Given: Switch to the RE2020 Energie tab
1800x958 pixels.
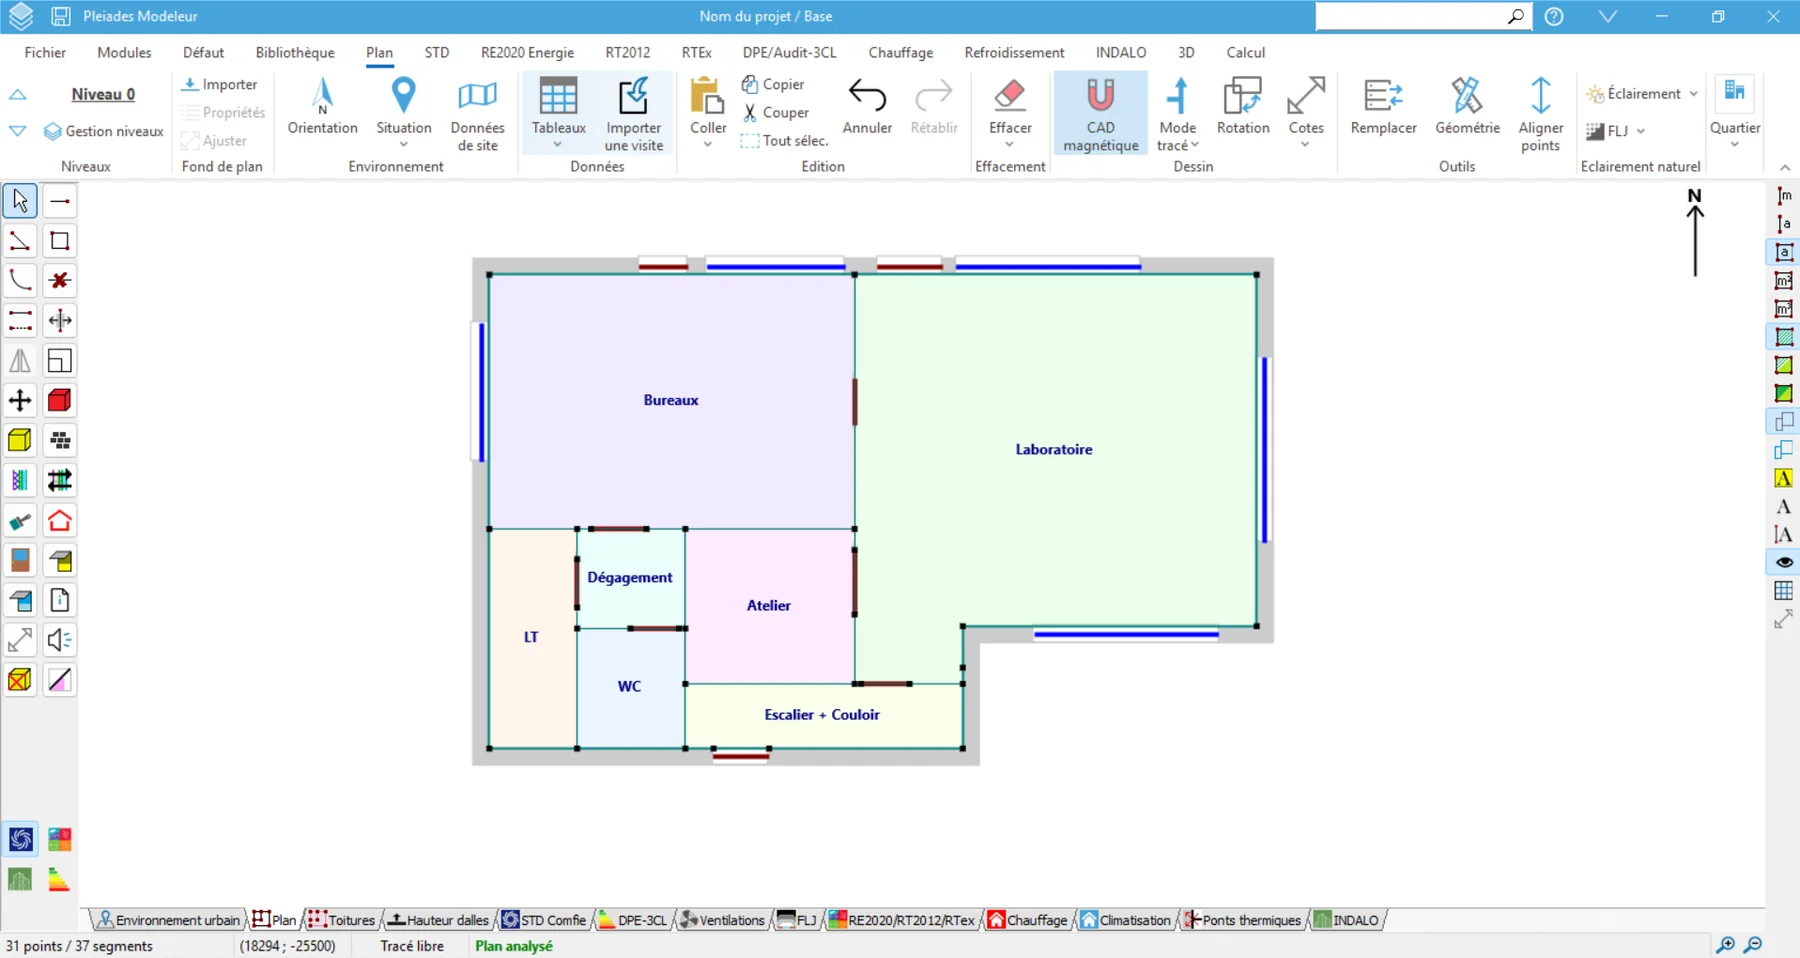Looking at the screenshot, I should 527,52.
